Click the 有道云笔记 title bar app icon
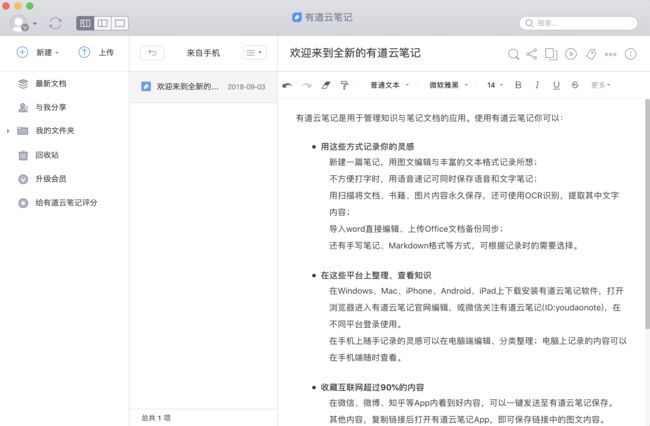The width and height of the screenshot is (650, 426). click(297, 17)
